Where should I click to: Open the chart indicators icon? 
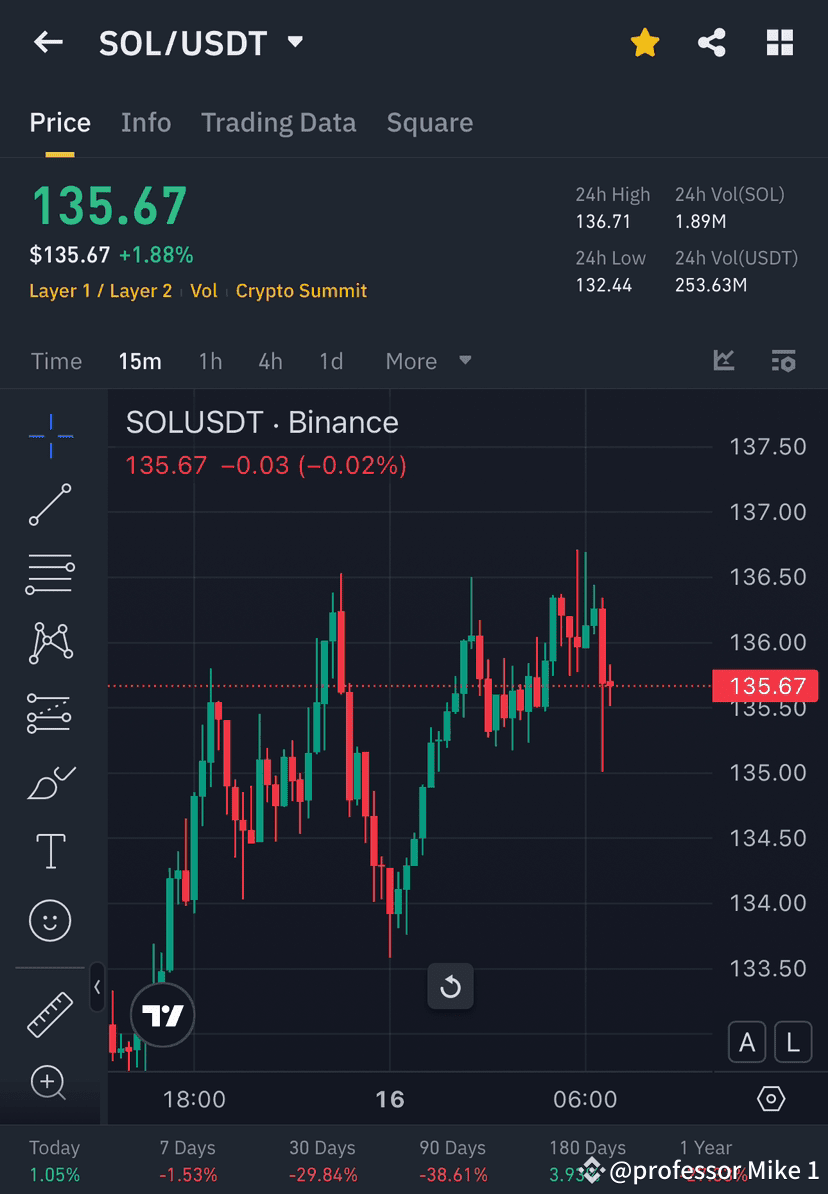tap(723, 361)
